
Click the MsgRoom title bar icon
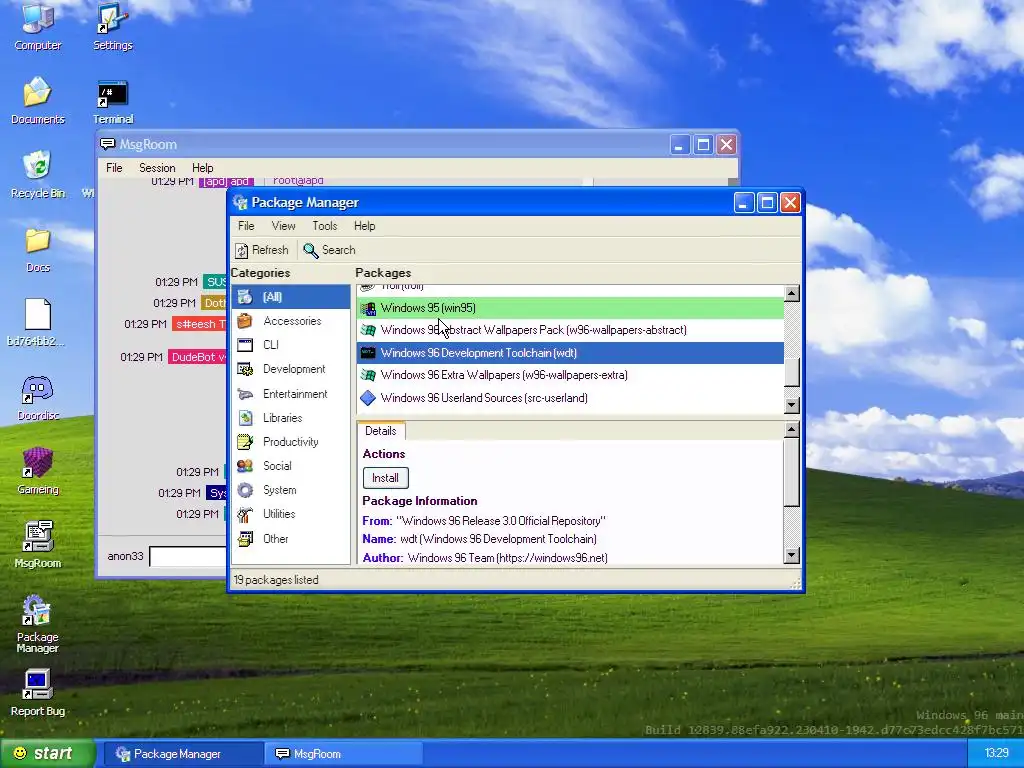[x=107, y=144]
